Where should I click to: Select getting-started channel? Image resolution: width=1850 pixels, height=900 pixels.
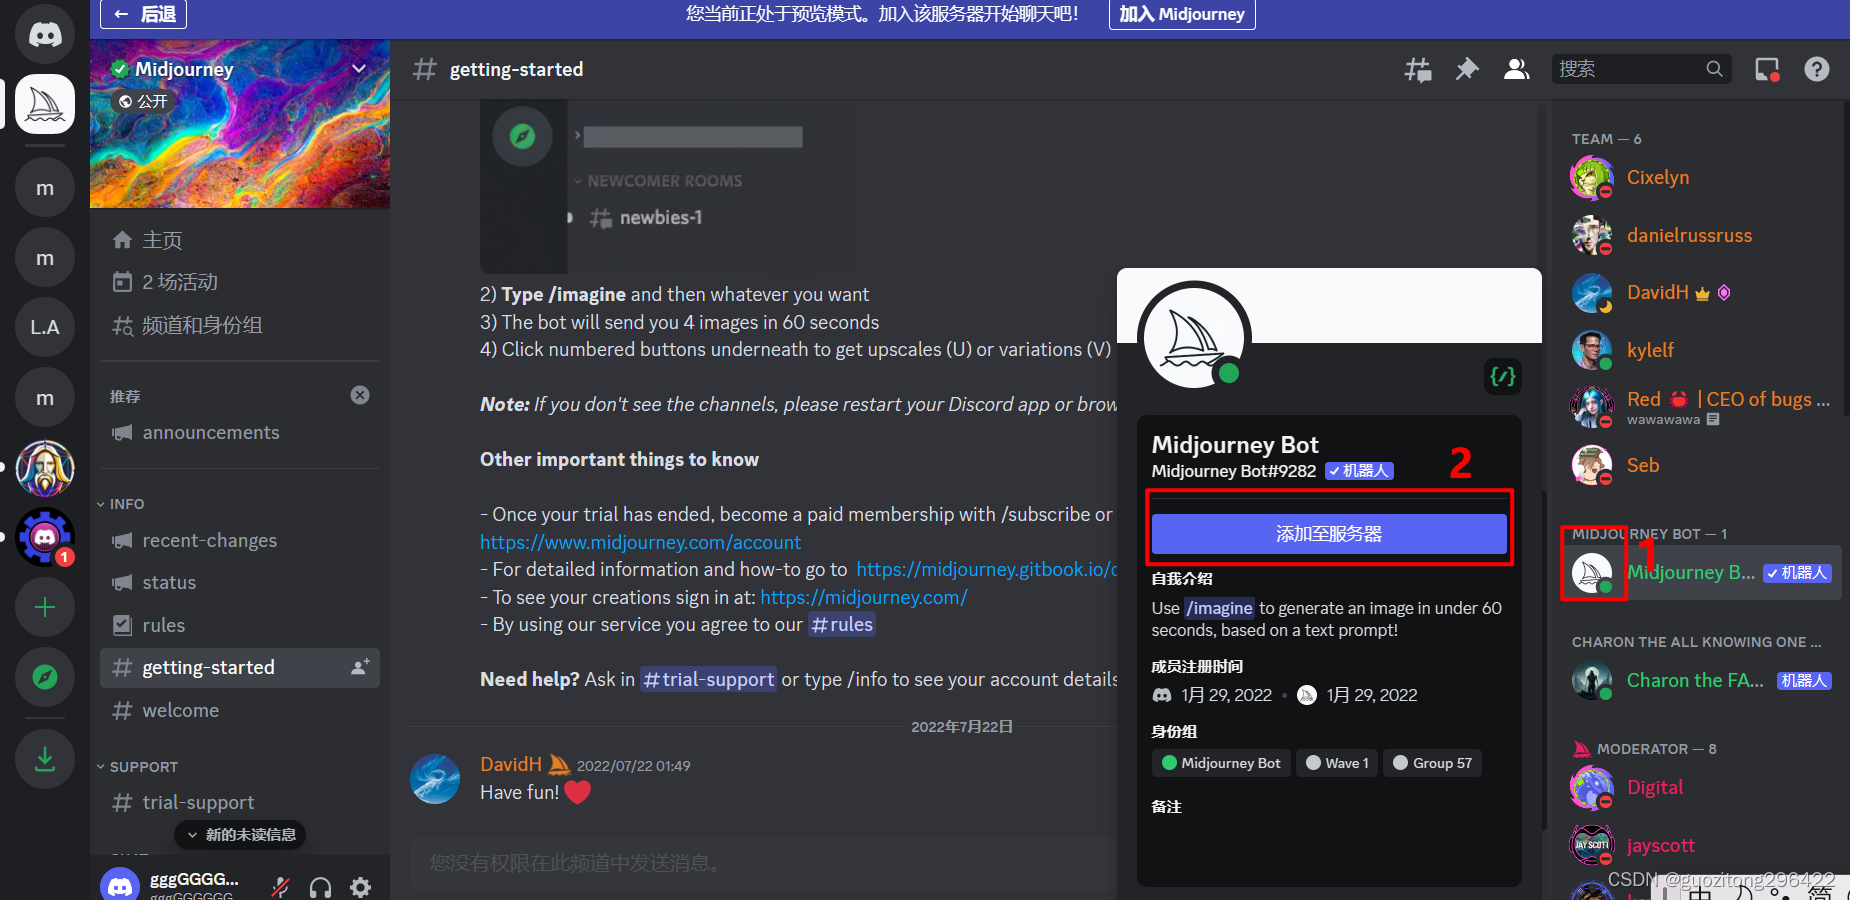point(240,667)
